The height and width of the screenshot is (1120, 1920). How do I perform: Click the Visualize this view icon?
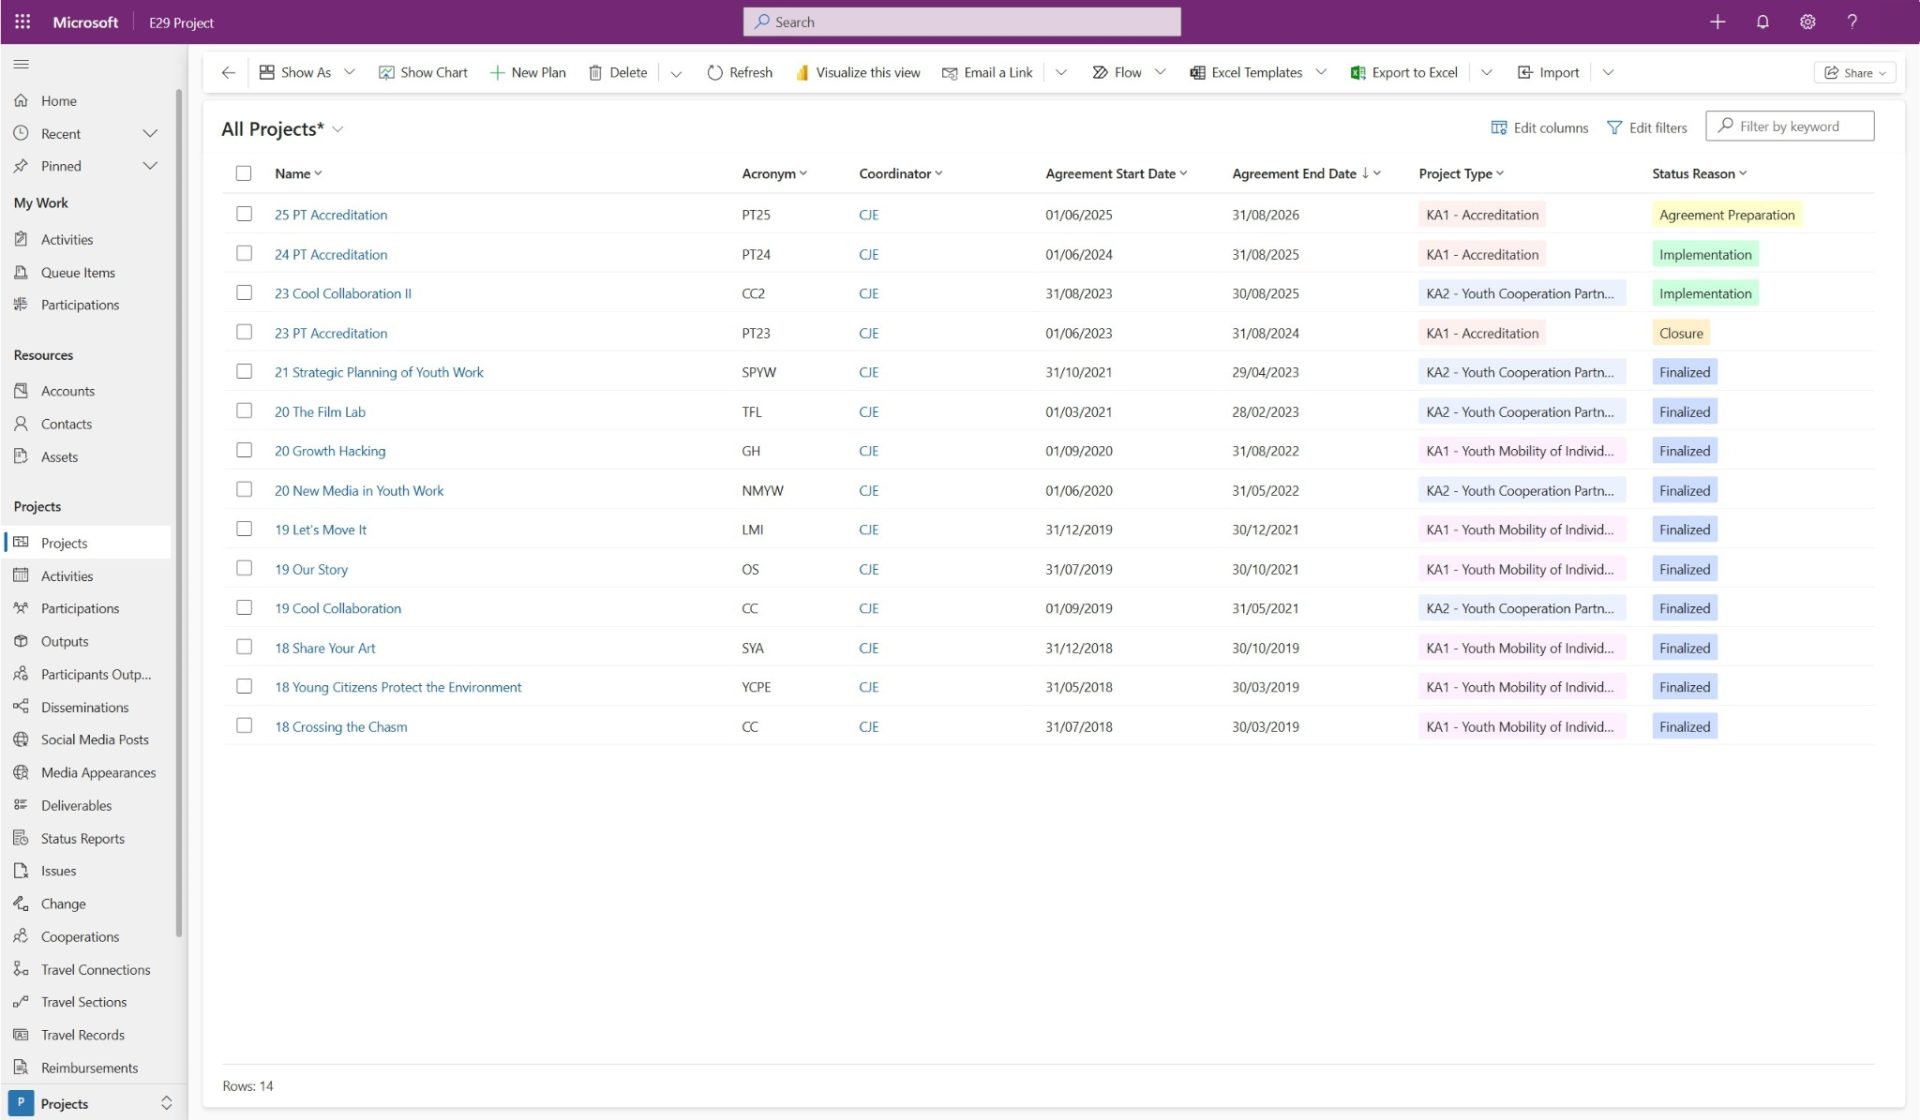pos(802,72)
